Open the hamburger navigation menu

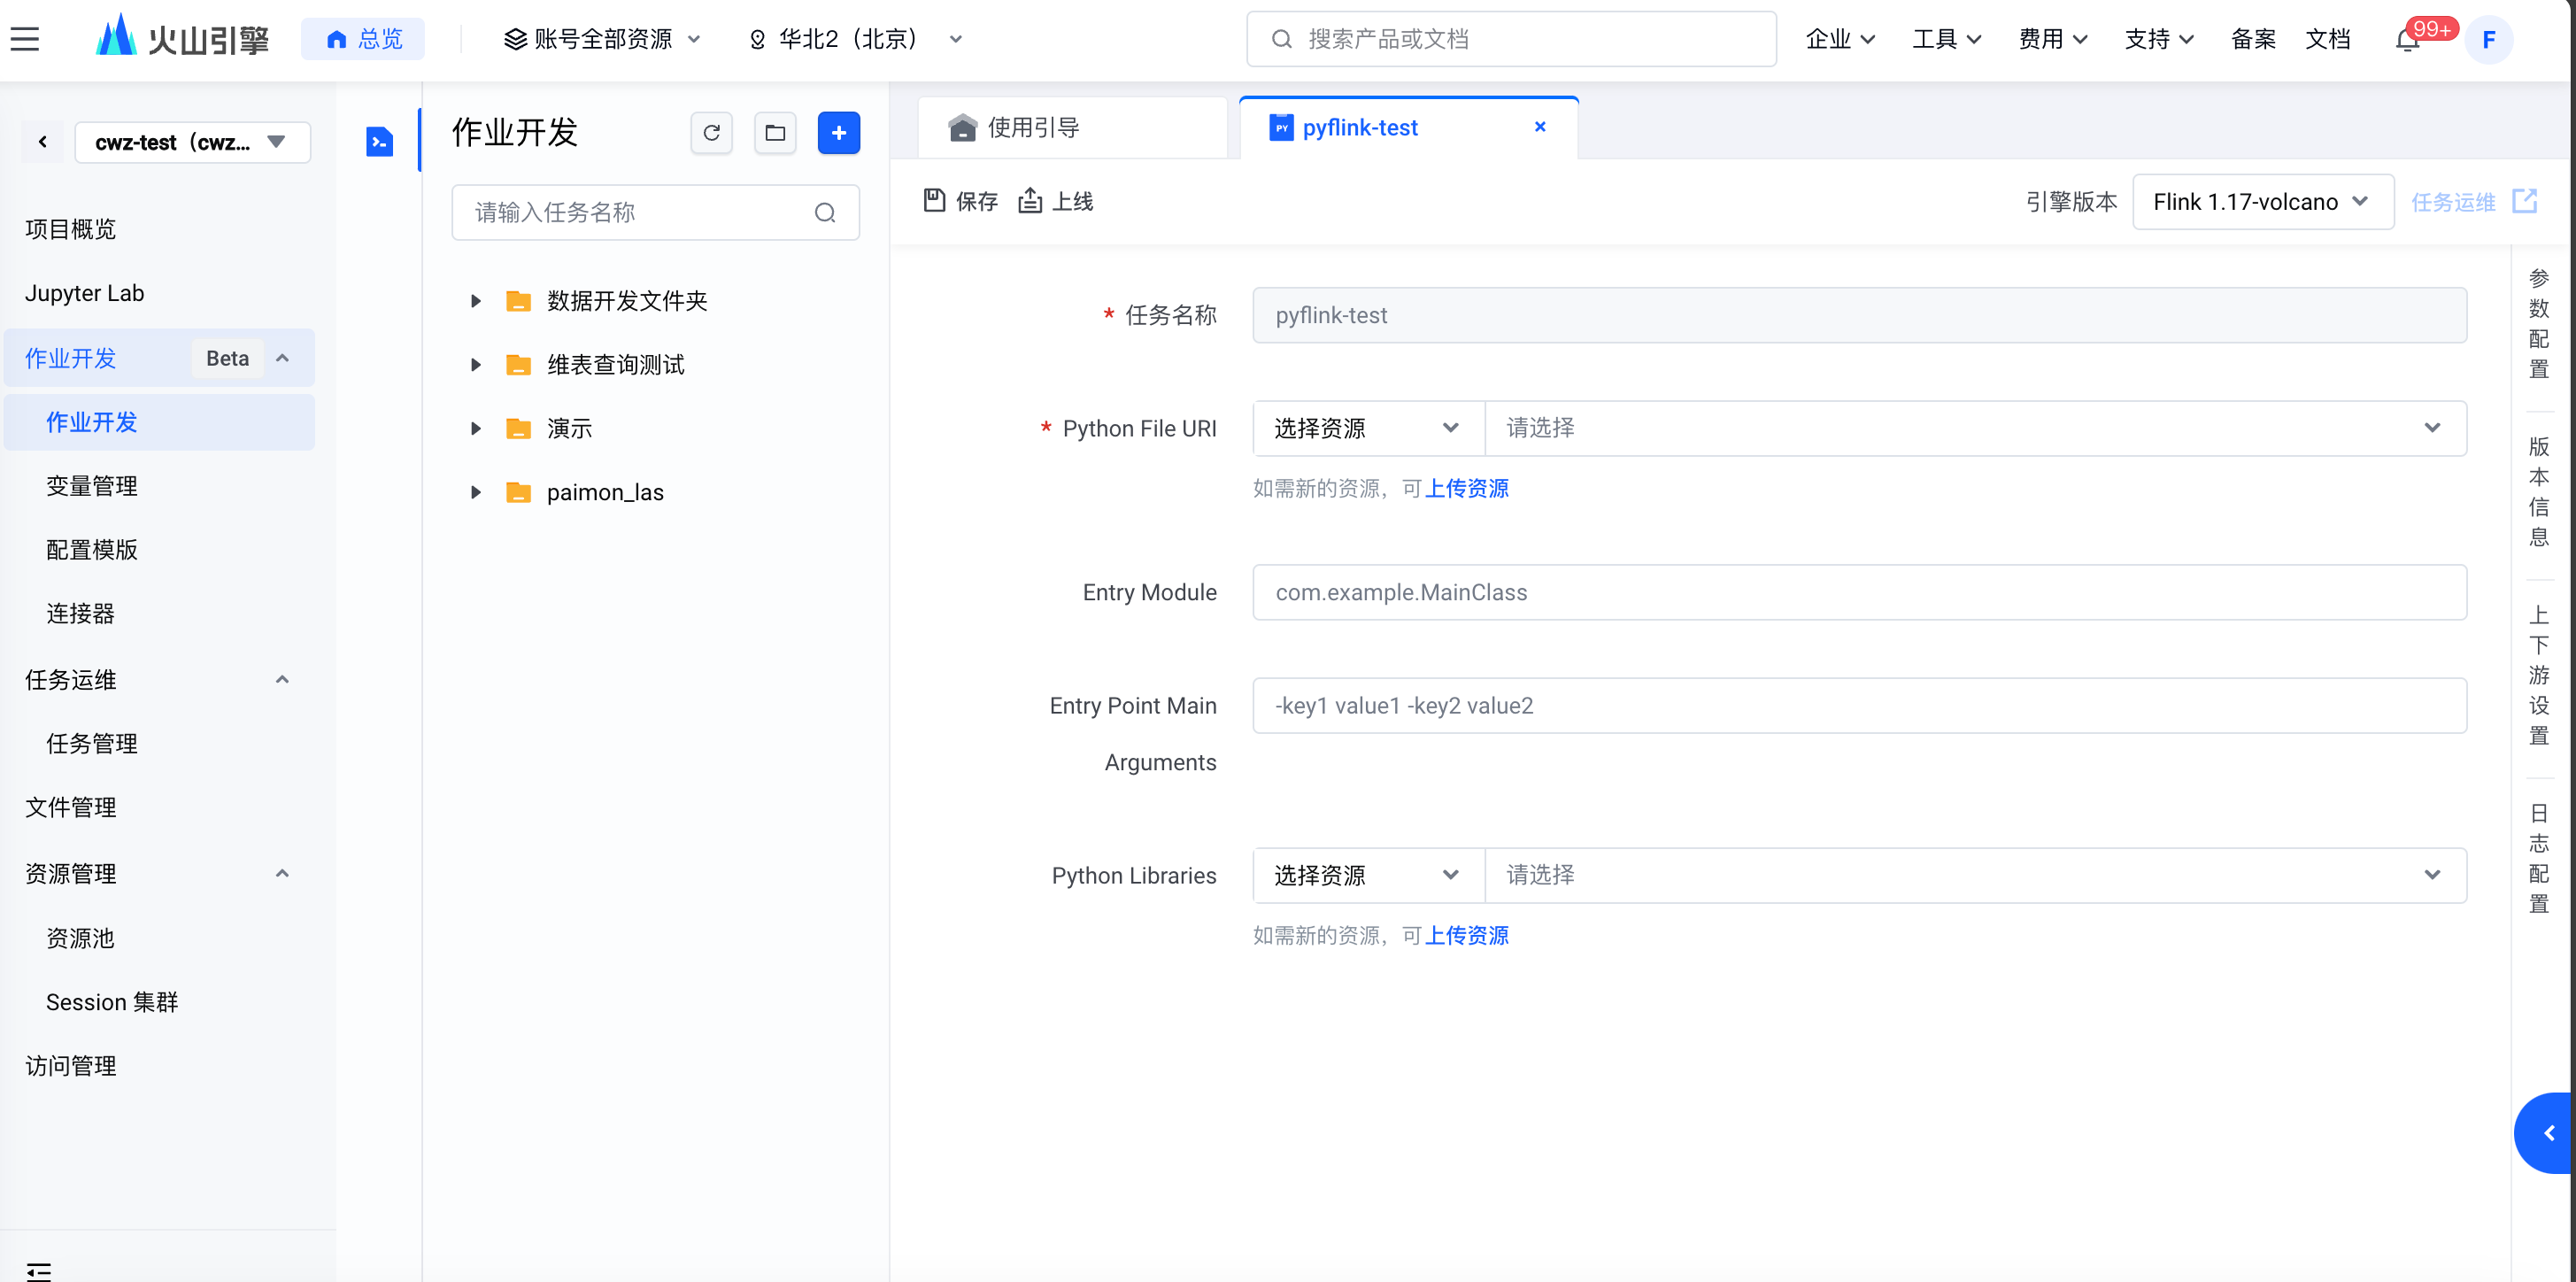25,39
